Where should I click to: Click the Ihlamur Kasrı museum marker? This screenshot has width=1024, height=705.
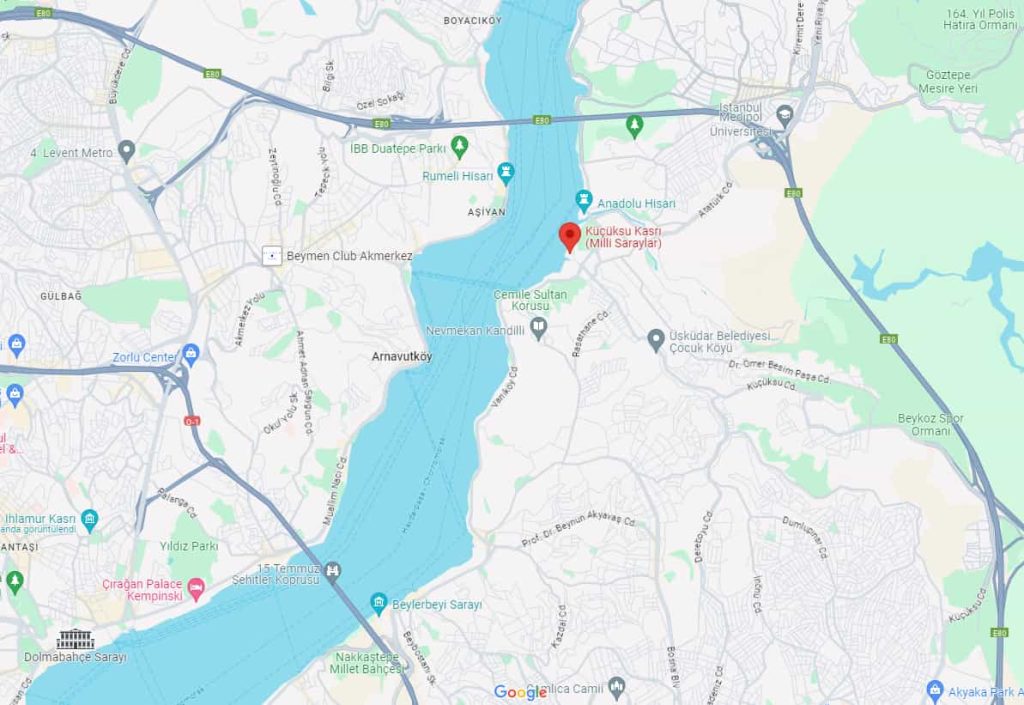[90, 520]
